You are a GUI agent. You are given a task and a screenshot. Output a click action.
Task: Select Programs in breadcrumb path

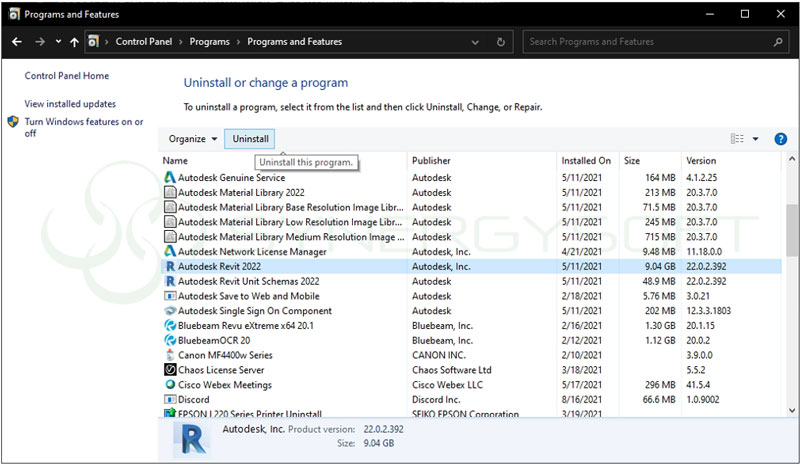tap(209, 42)
